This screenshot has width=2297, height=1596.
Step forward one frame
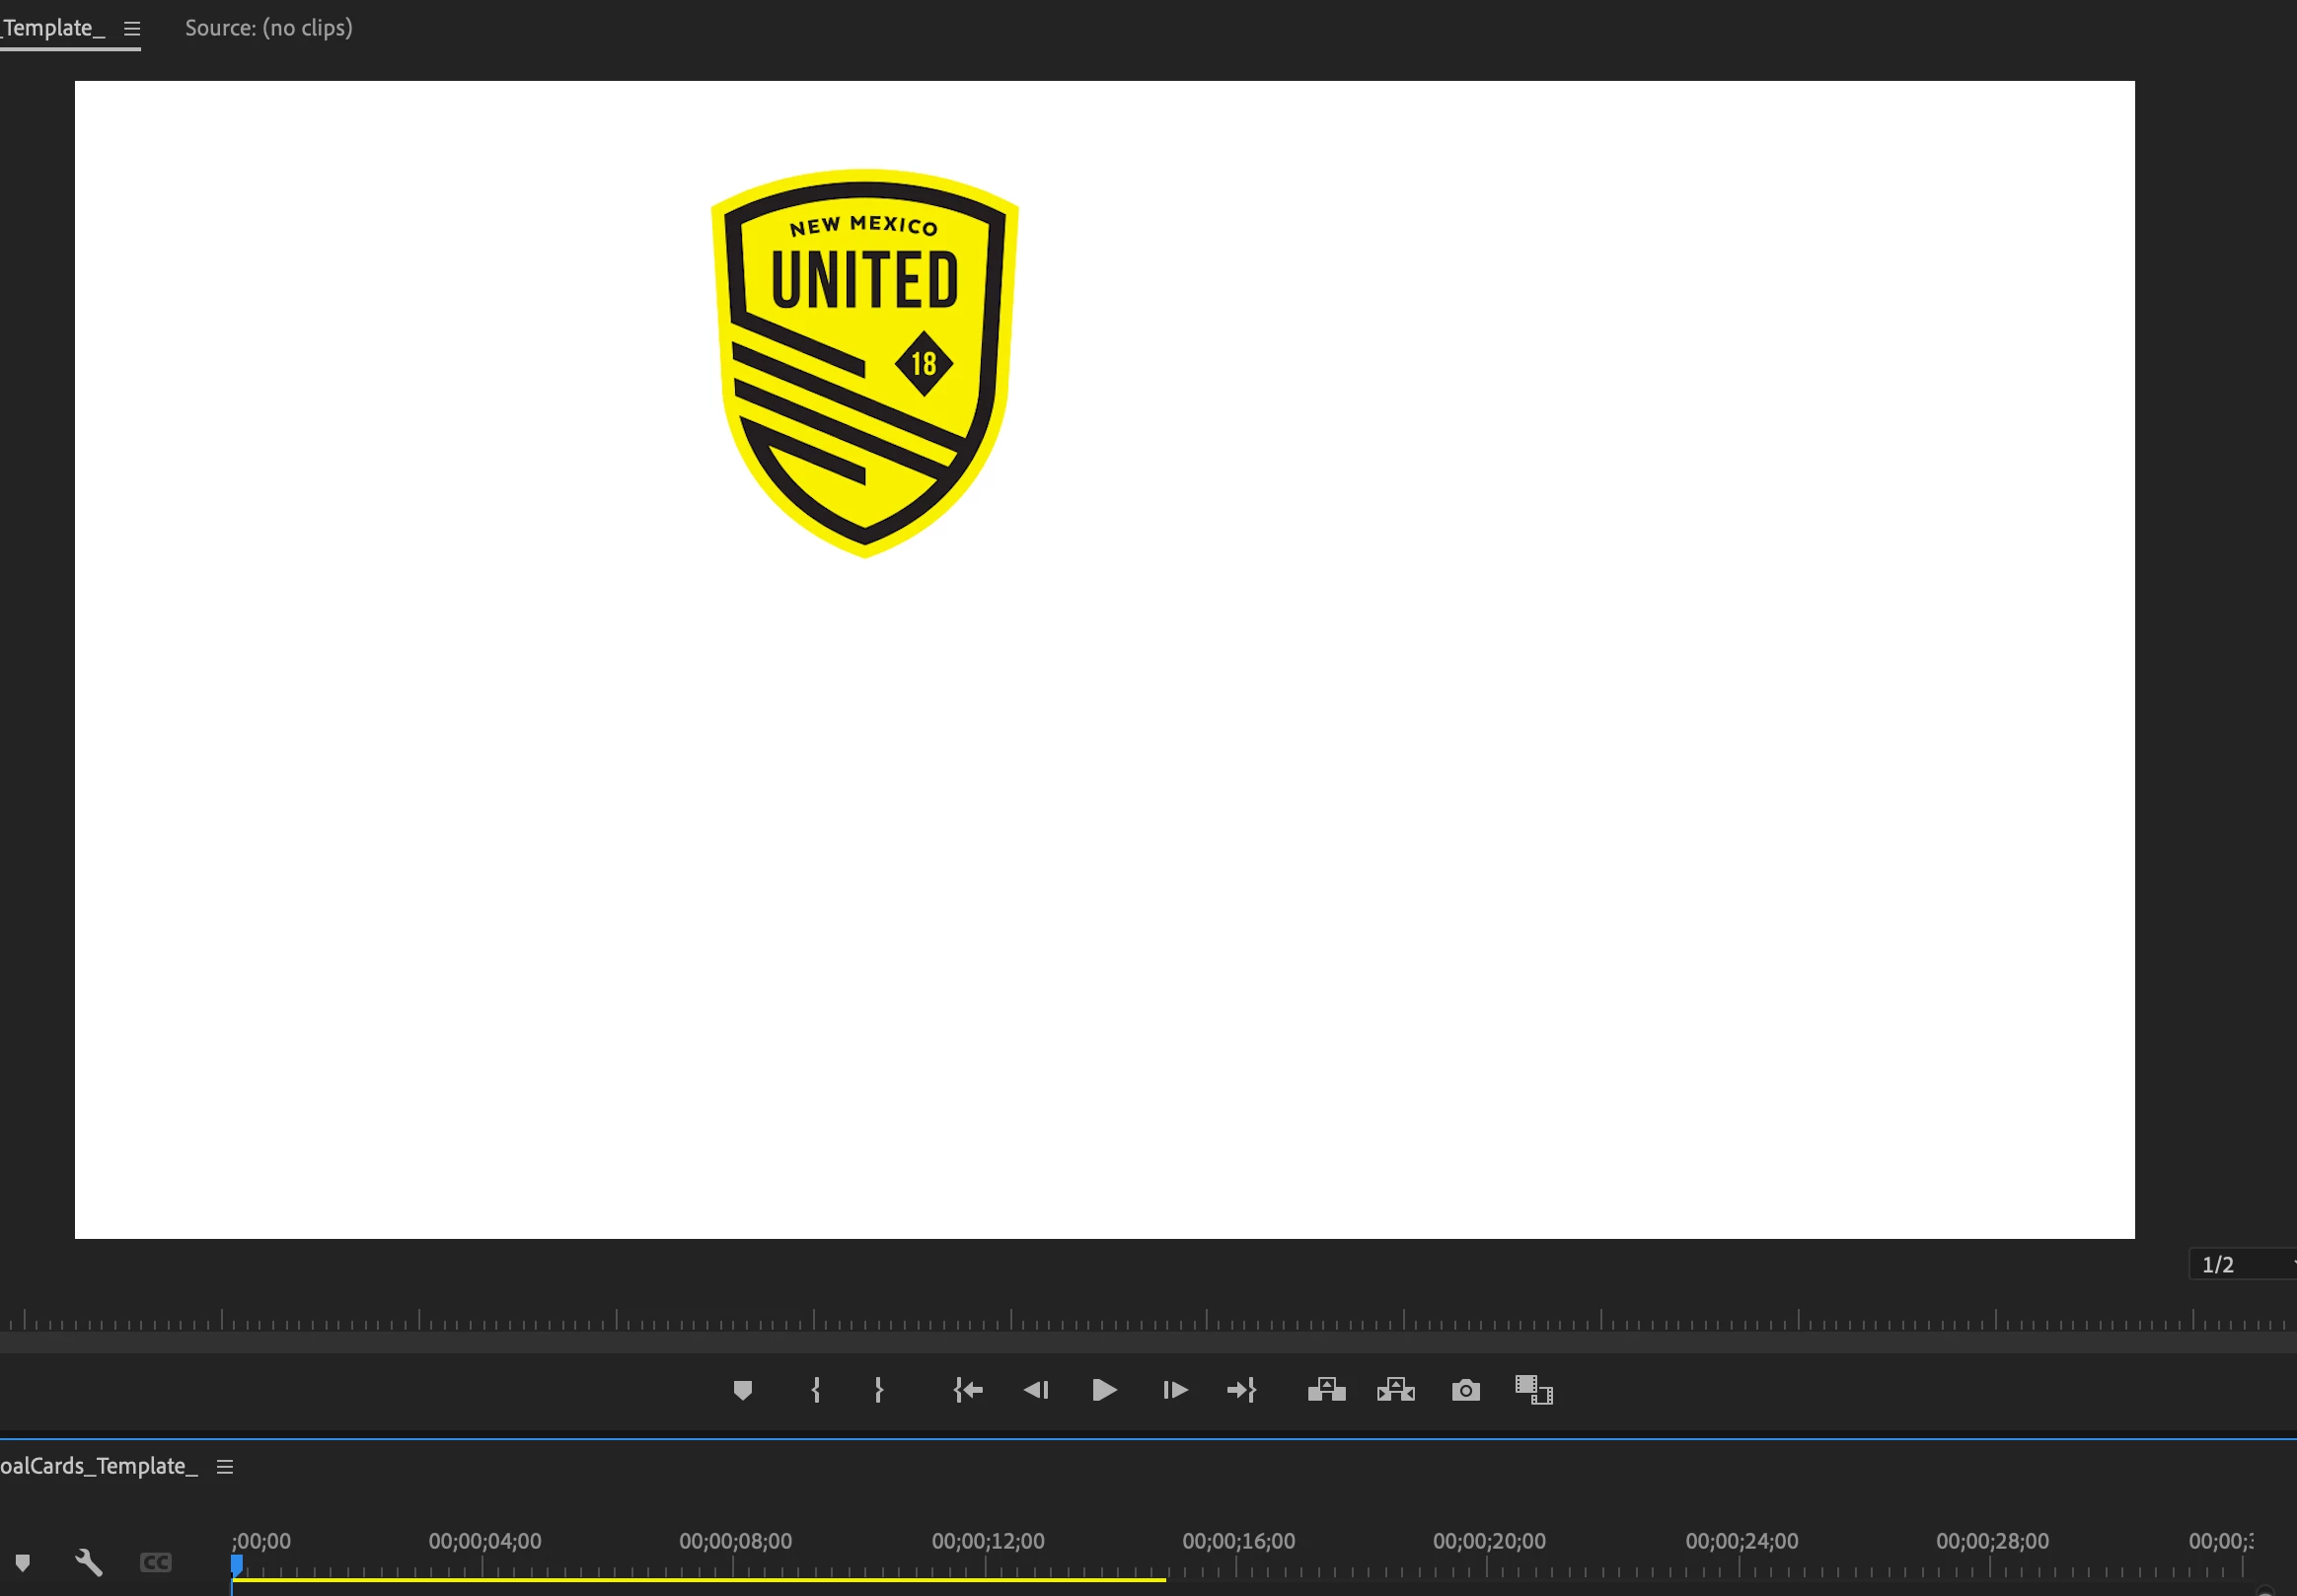coord(1174,1390)
